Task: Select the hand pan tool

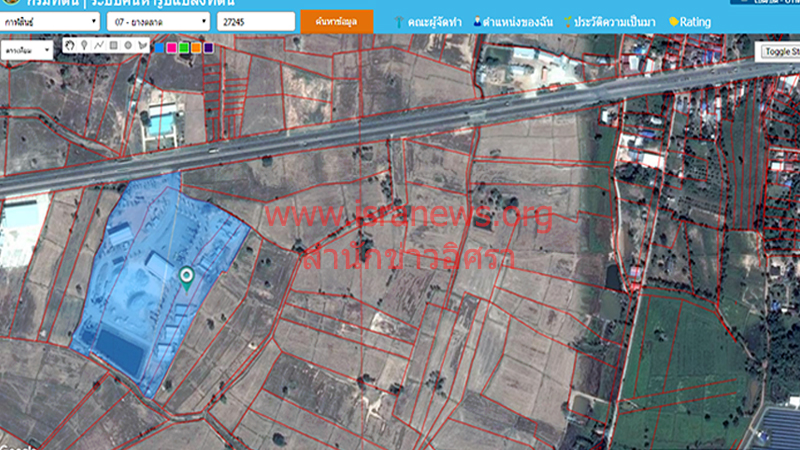Action: (x=70, y=45)
